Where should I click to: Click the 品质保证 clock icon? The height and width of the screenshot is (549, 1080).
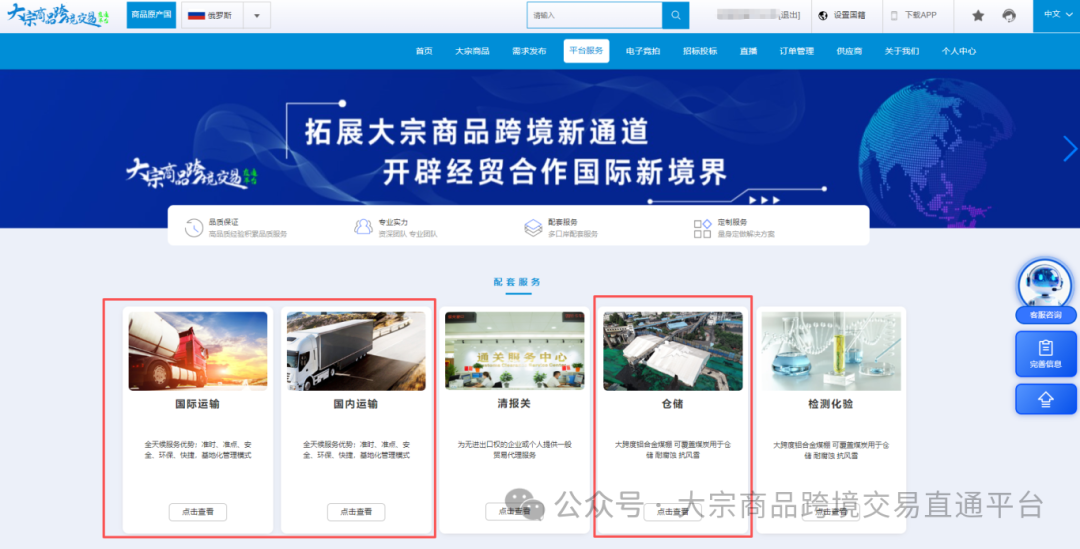coord(194,228)
